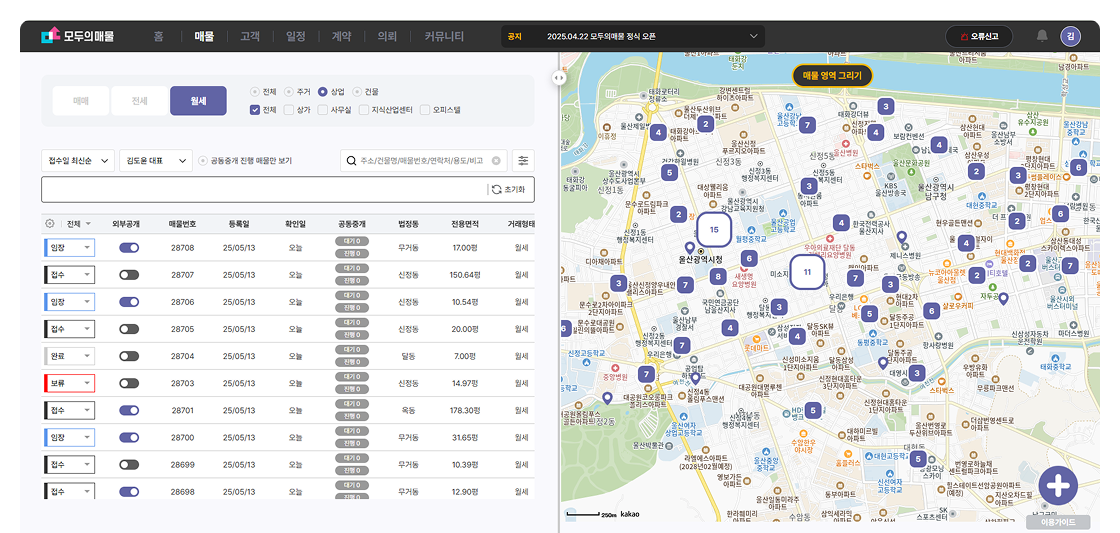1120x533 pixels.
Task: Click the 모두의매물 logo
Action: [77, 36]
